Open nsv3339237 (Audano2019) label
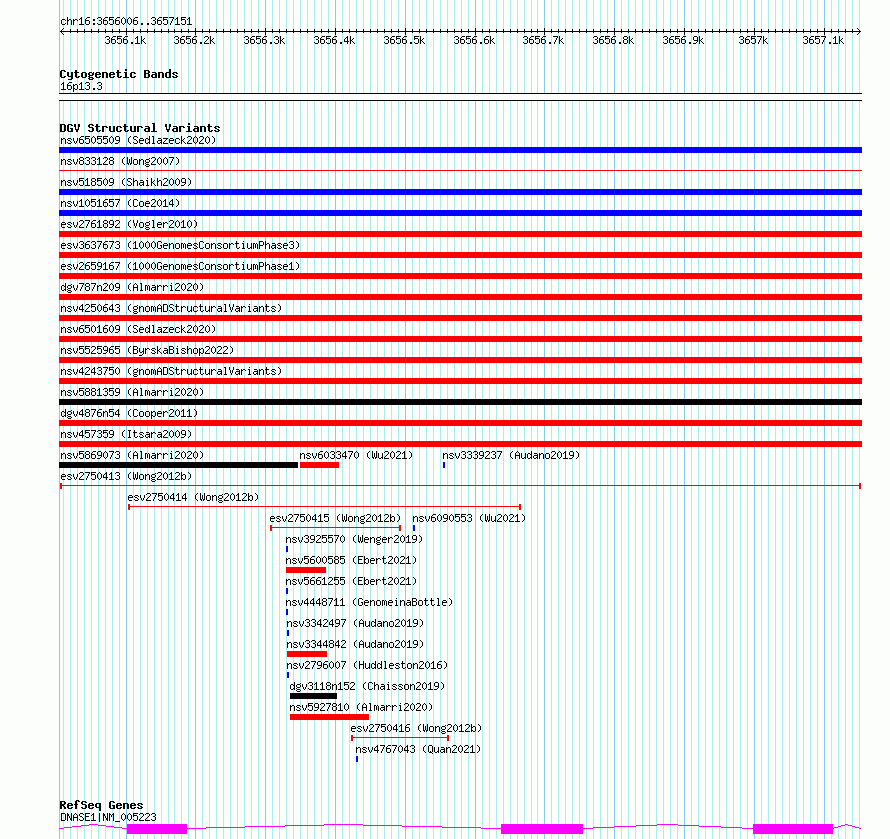This screenshot has width=890, height=839. click(511, 455)
